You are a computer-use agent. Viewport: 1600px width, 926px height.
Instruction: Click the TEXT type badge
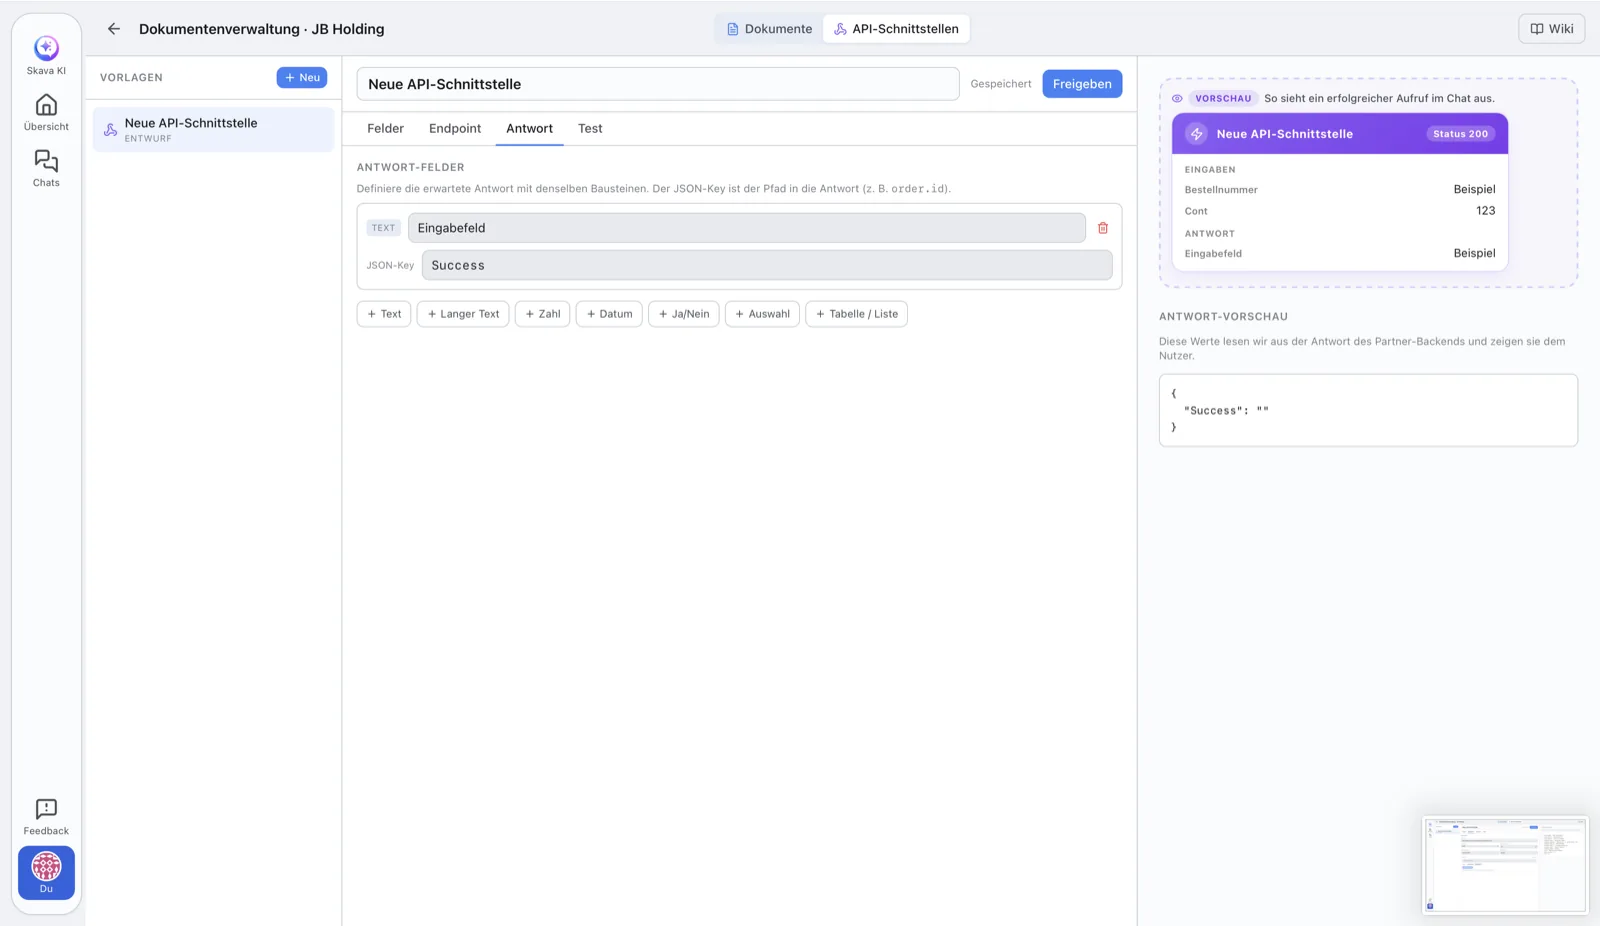pyautogui.click(x=384, y=228)
